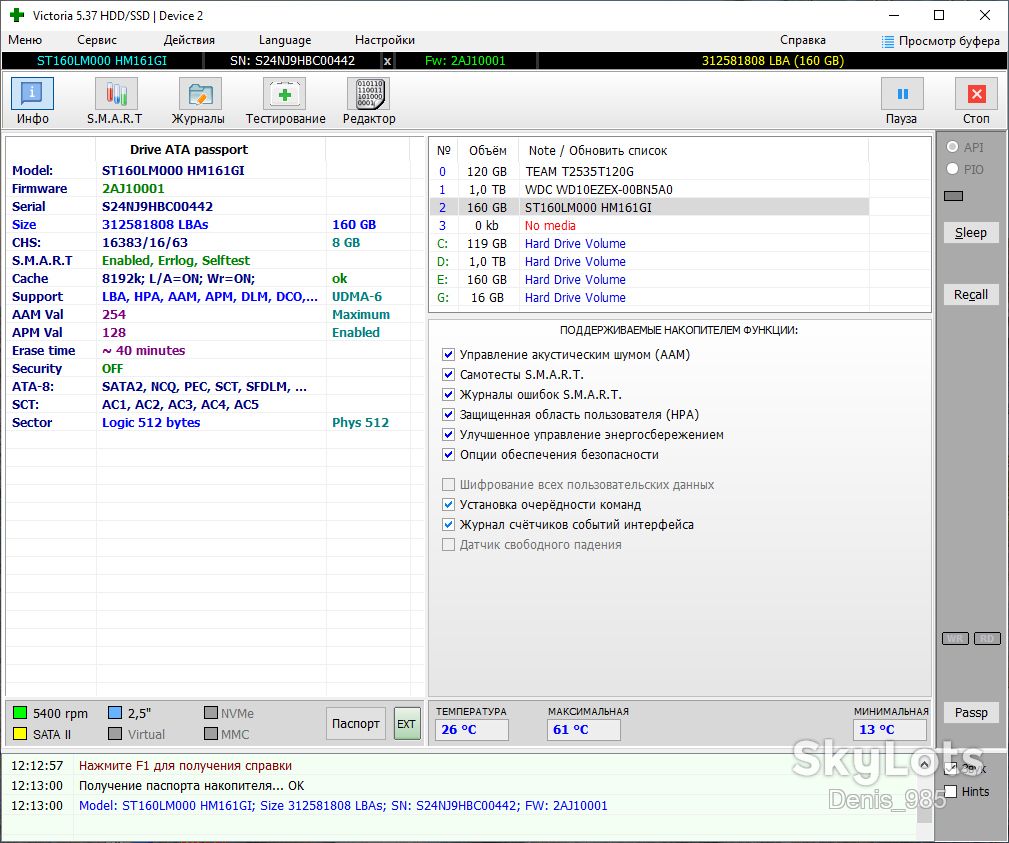Open the S.M.A.R.T toolbar icon
1009x843 pixels.
(116, 94)
